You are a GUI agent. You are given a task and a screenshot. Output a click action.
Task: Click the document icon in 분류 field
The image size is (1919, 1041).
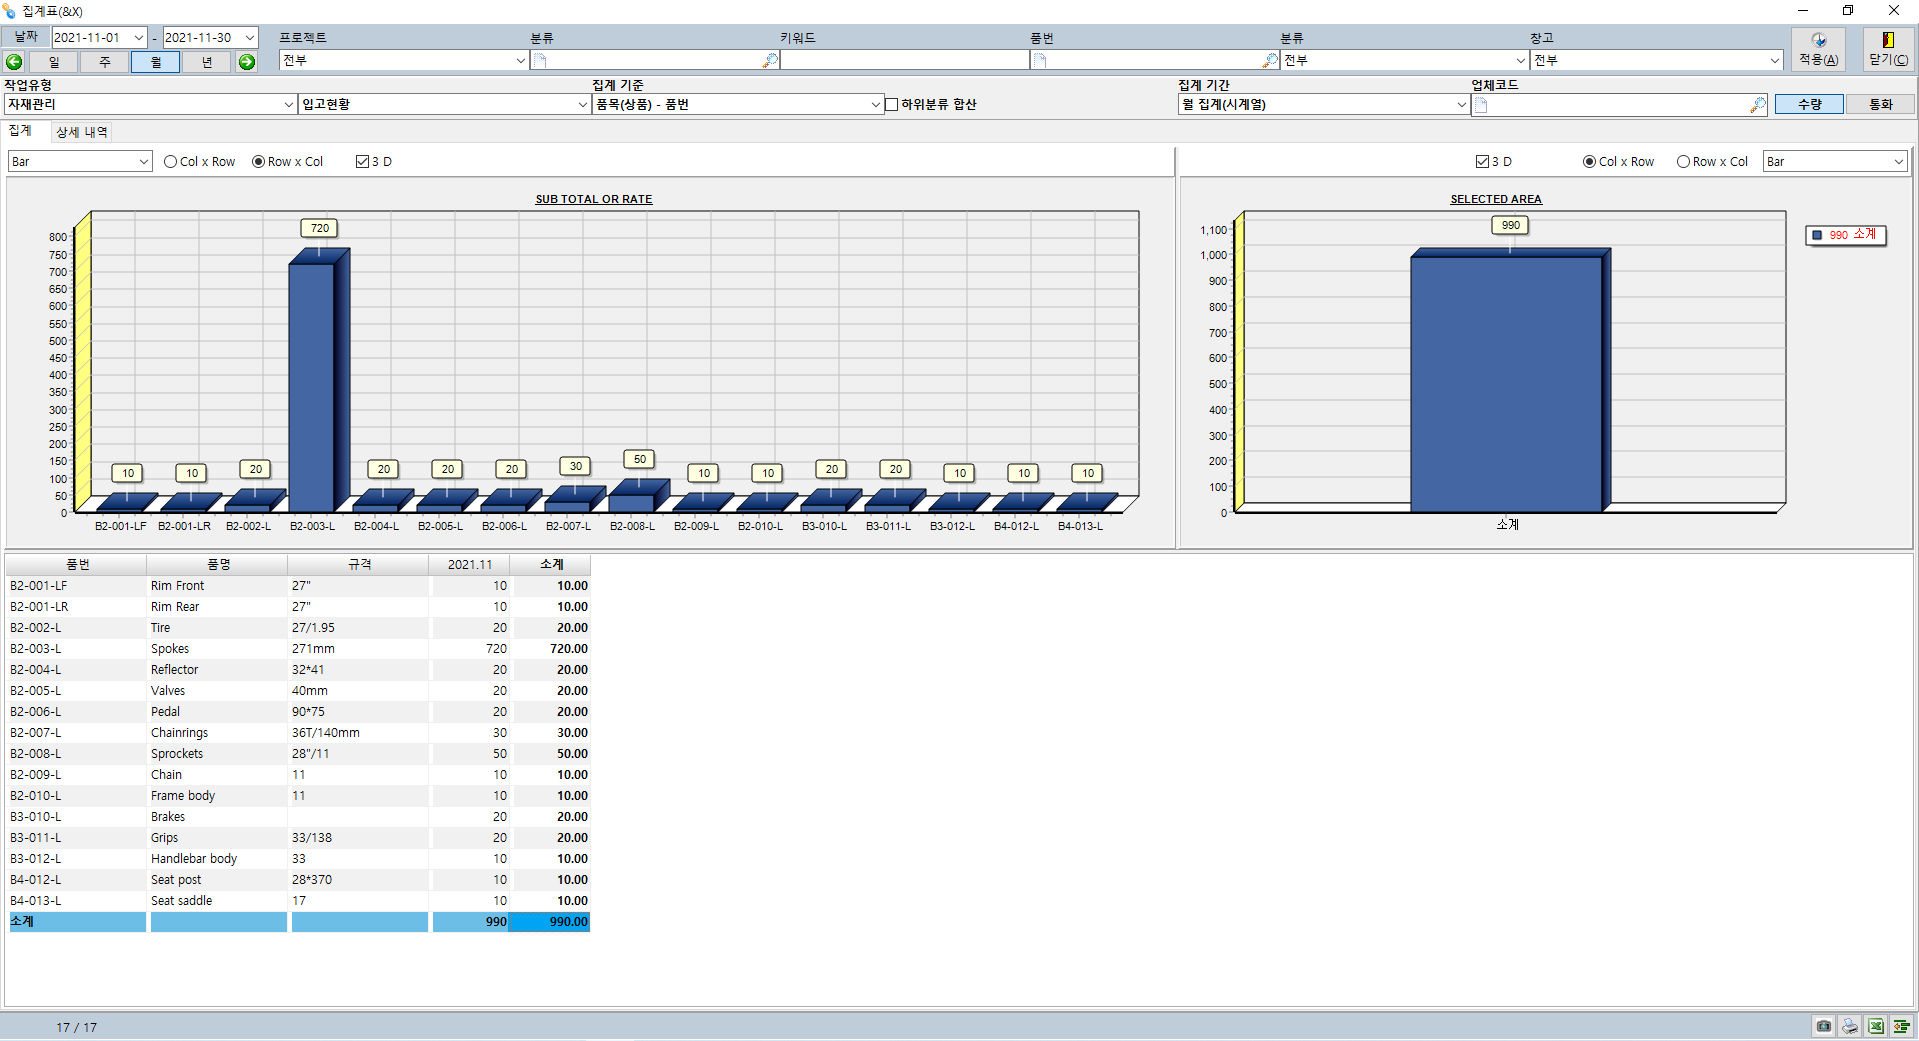(540, 61)
